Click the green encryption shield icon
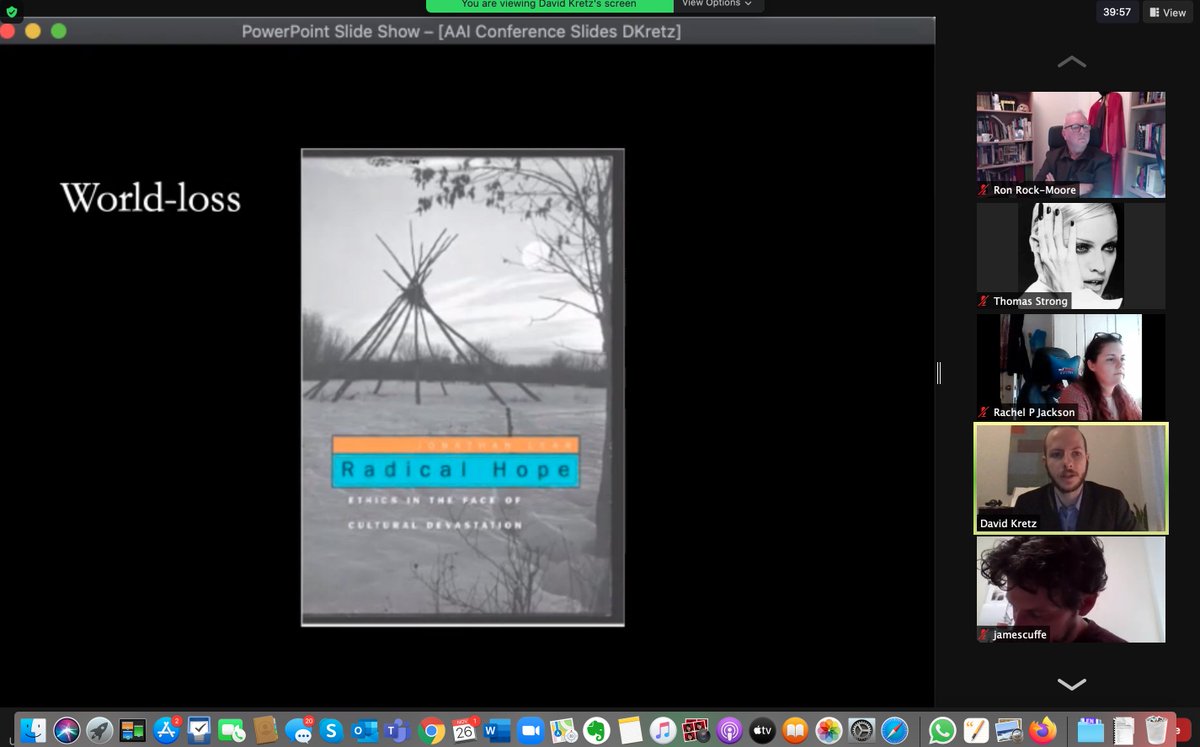Screen dimensions: 1200x747 point(11,12)
